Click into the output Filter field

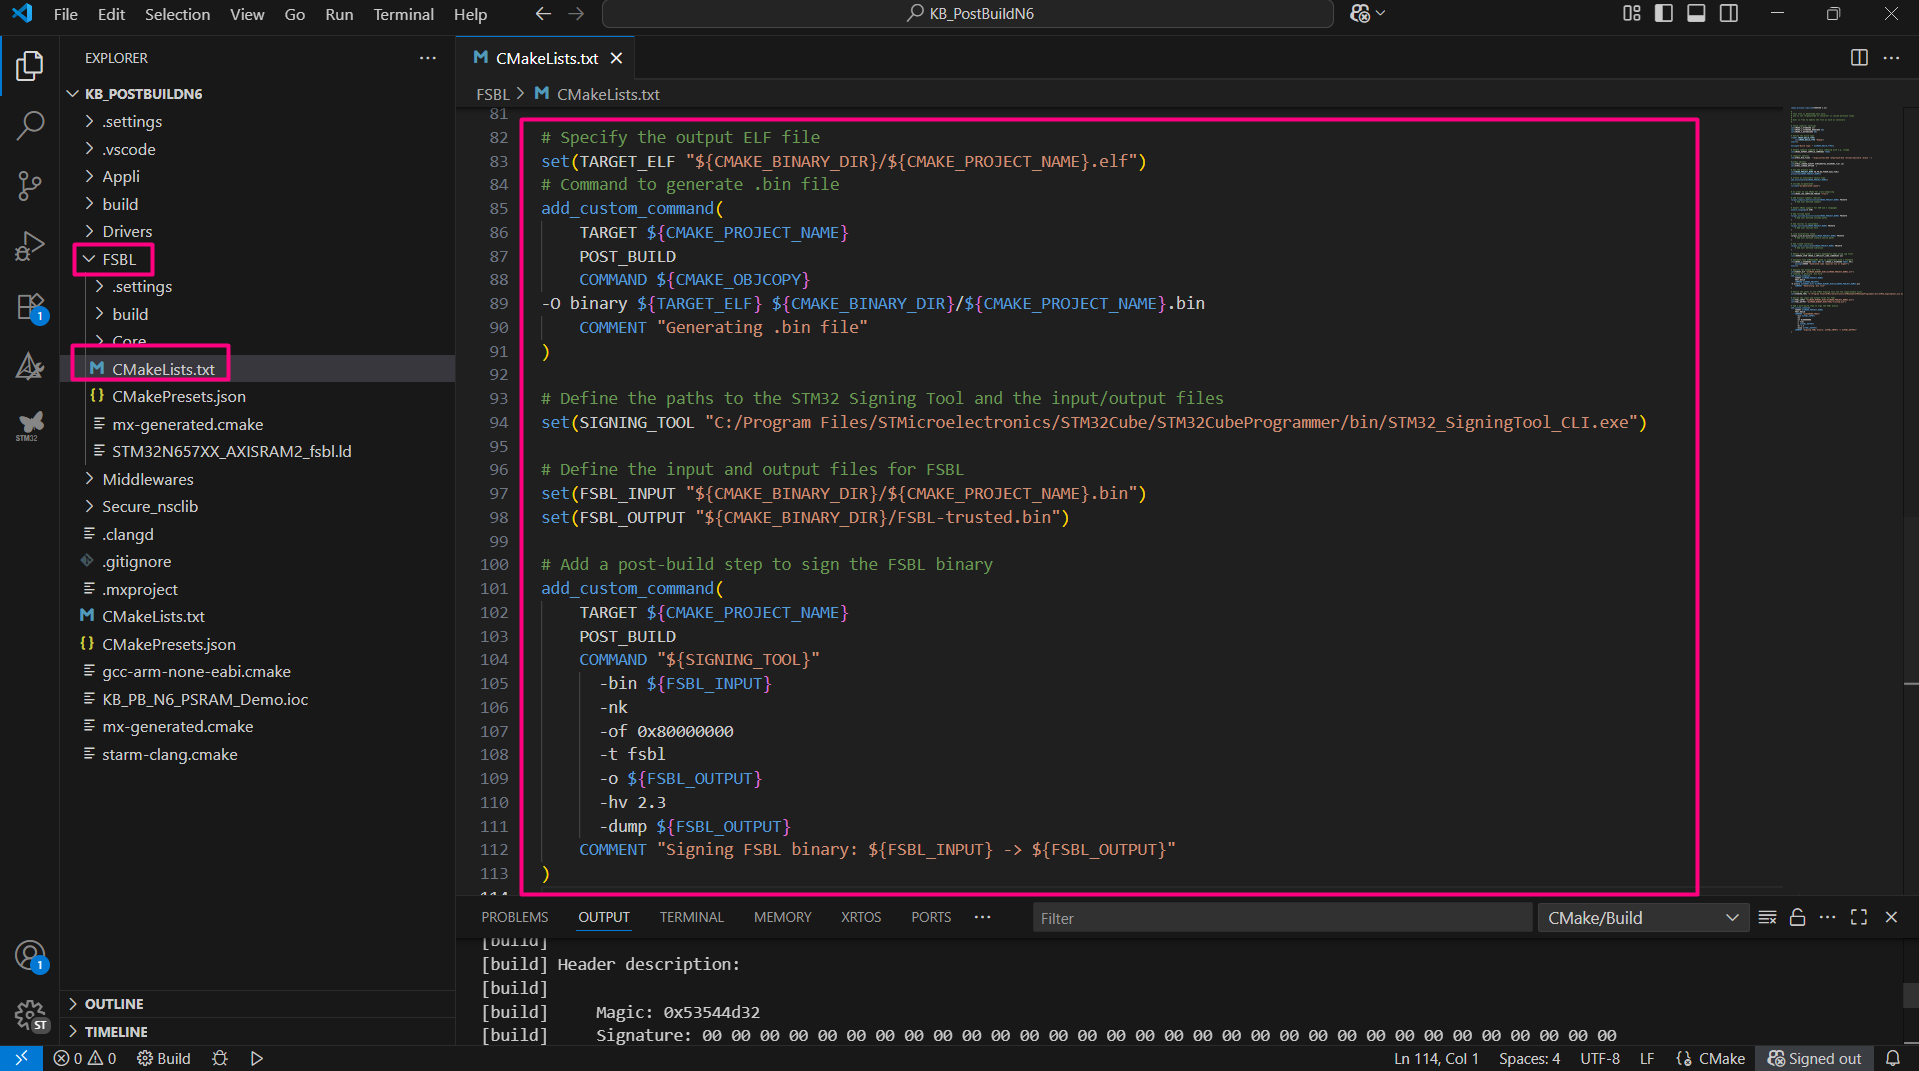(1280, 918)
